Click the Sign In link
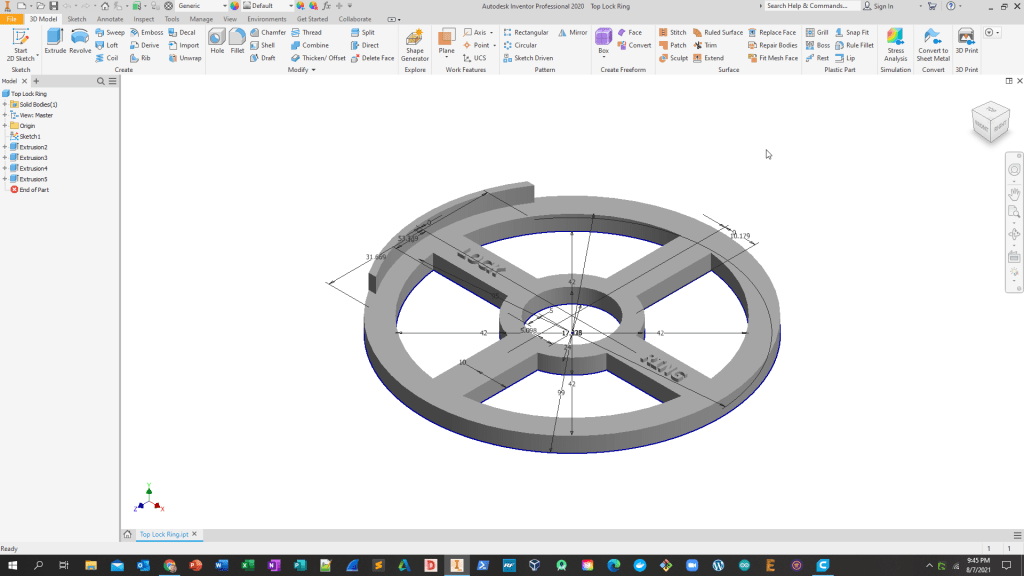Screen dimensions: 1024x576 pyautogui.click(x=883, y=6)
